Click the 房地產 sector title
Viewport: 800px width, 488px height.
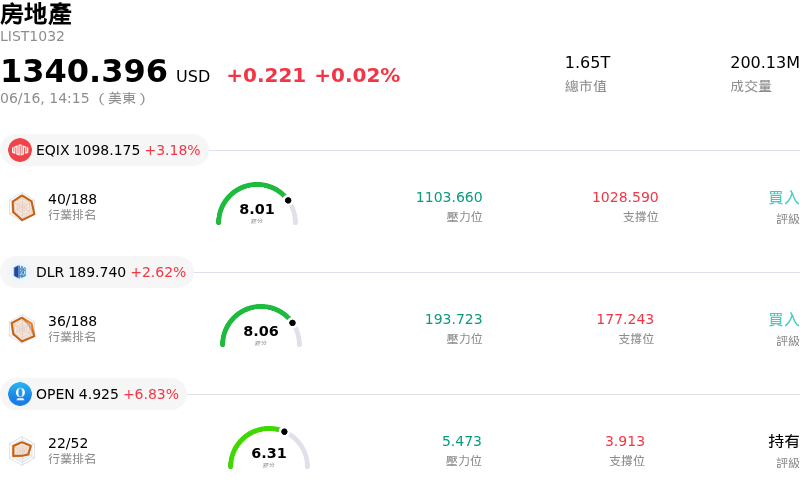36,14
